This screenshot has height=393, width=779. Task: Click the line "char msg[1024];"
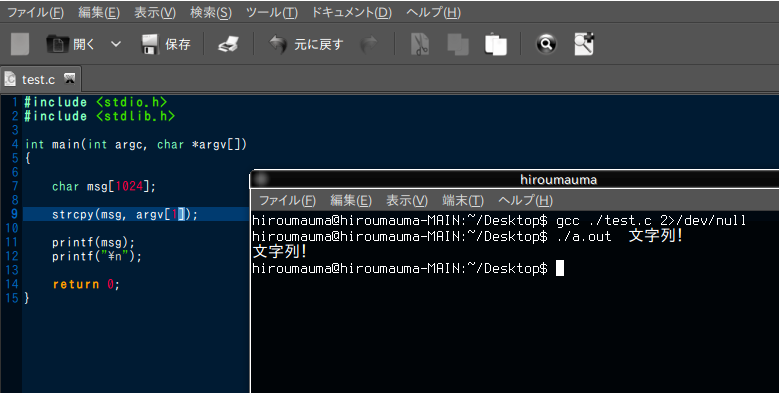coord(104,186)
